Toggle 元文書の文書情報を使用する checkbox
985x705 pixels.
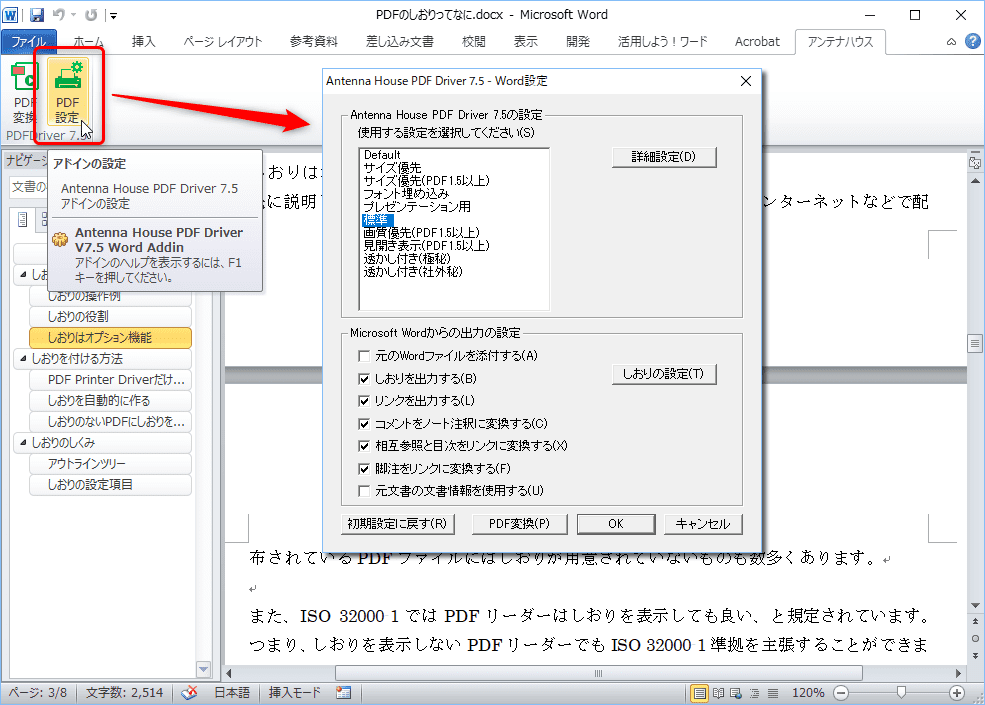click(365, 491)
